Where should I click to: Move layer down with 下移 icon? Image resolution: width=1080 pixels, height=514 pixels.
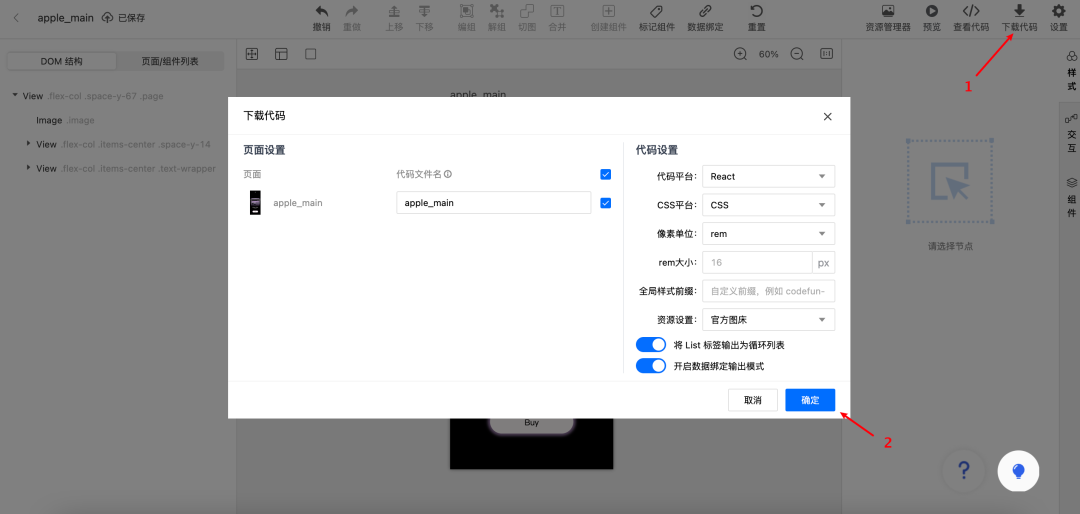point(425,11)
